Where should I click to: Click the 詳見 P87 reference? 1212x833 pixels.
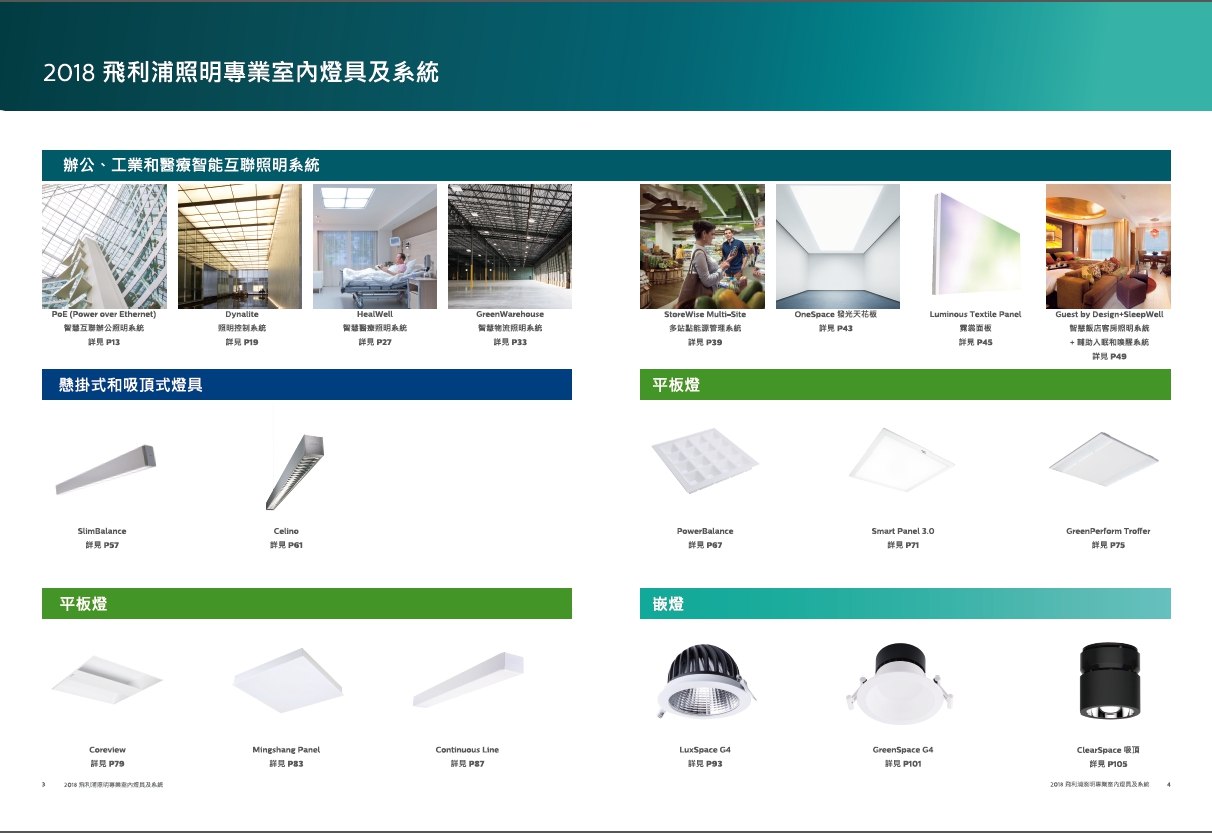(x=467, y=763)
